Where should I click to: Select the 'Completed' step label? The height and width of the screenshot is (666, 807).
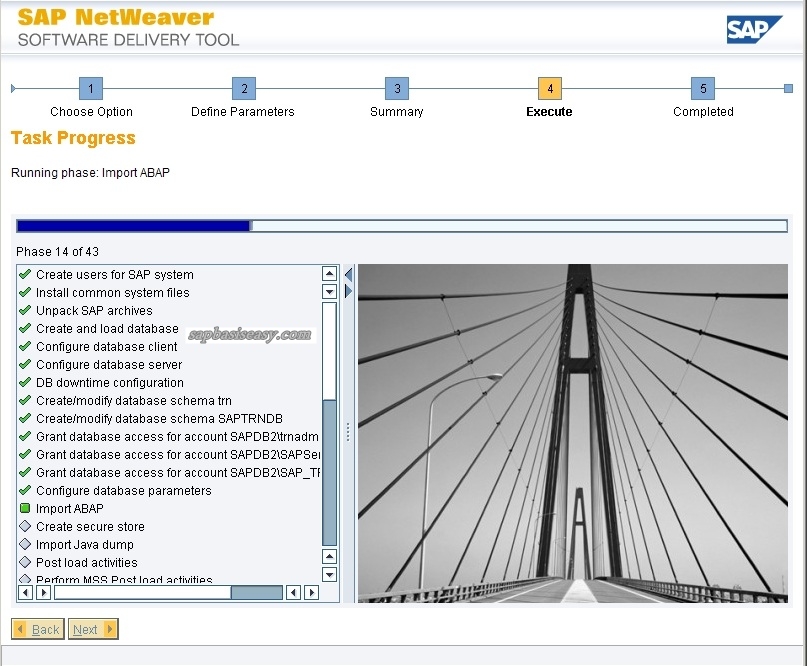702,112
